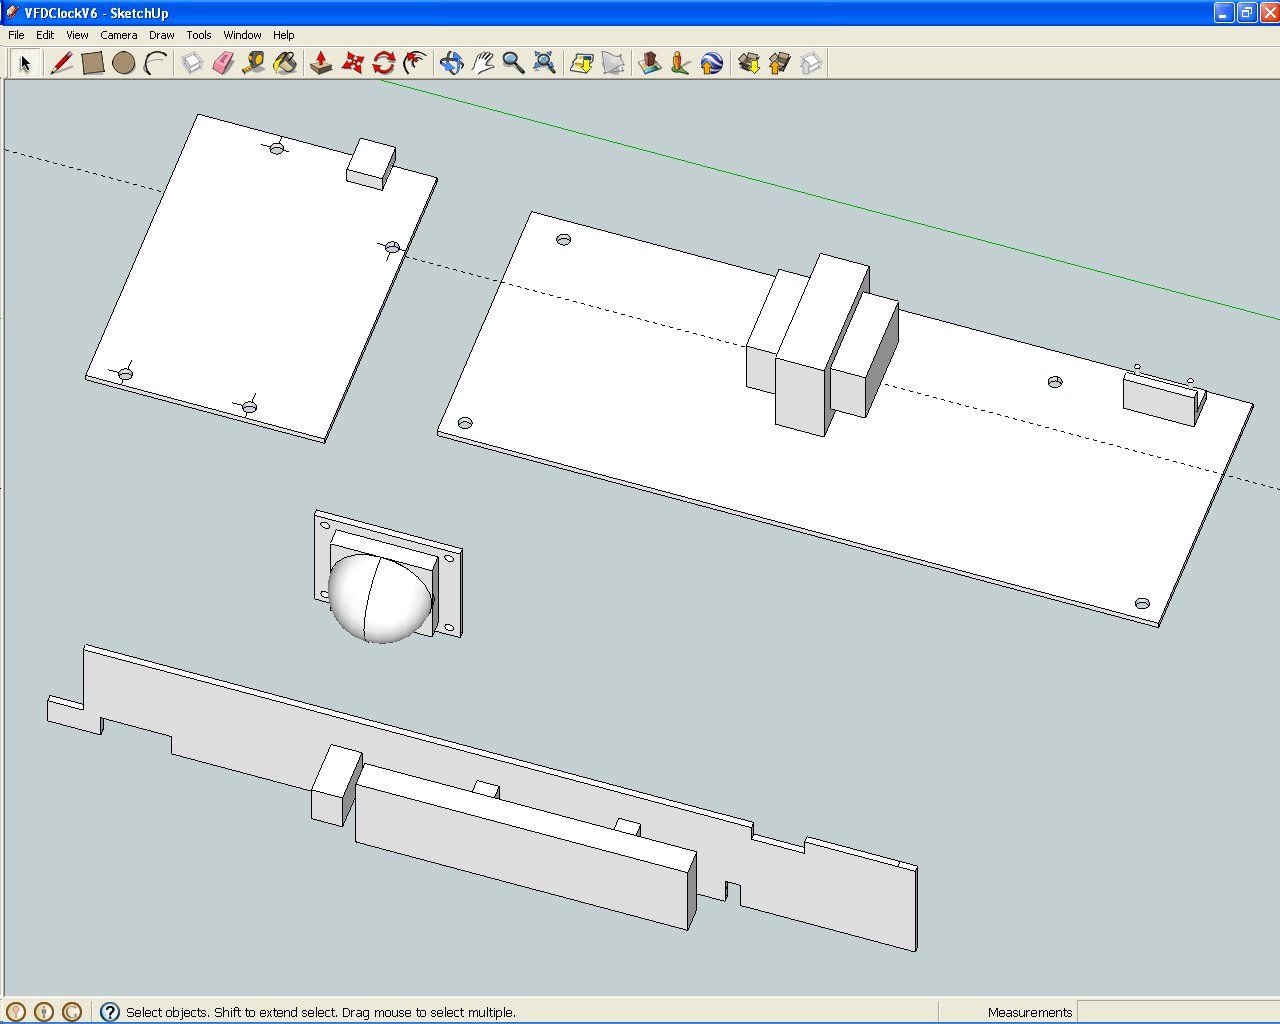Click the greyed Next view icon

point(613,64)
